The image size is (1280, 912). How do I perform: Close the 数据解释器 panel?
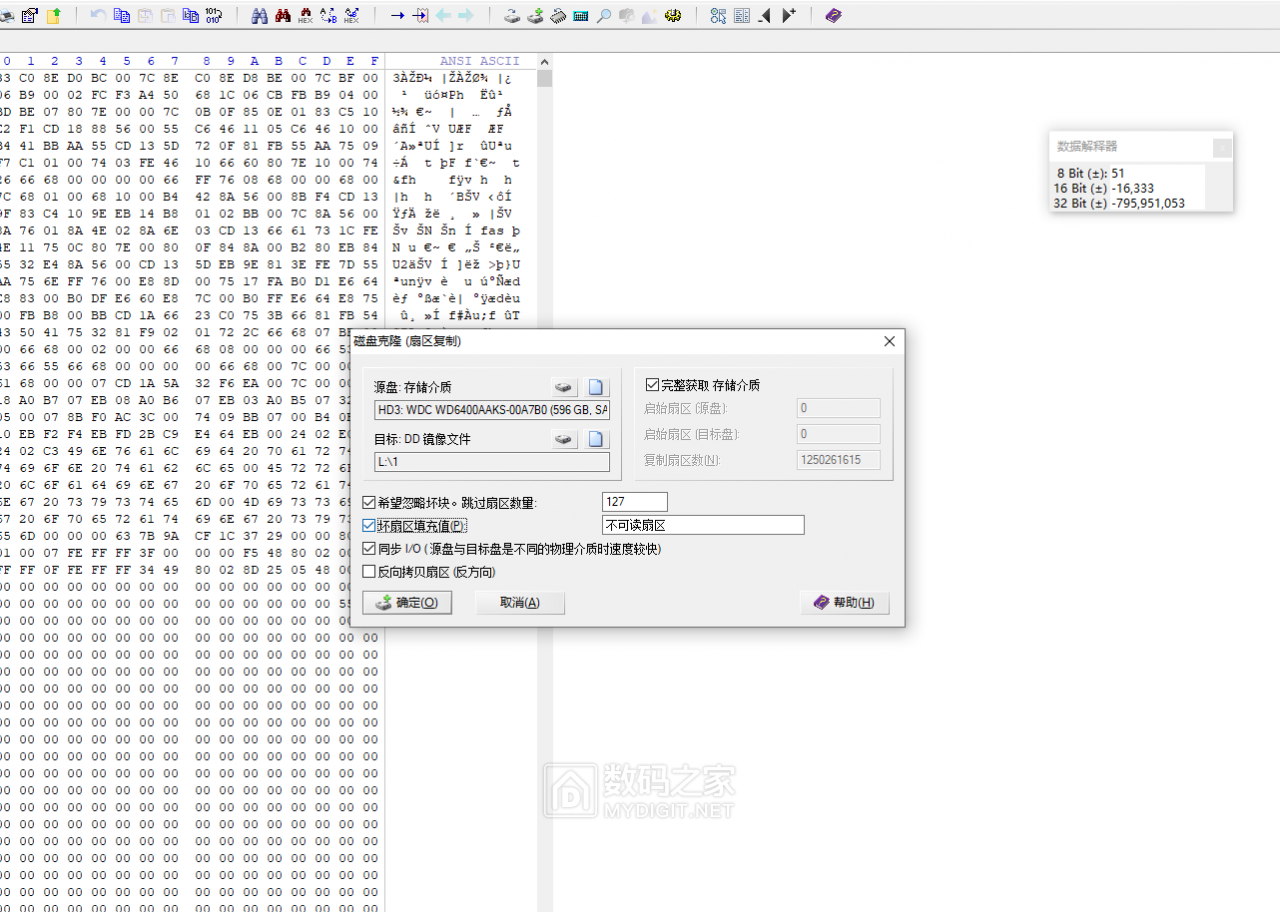point(1222,147)
